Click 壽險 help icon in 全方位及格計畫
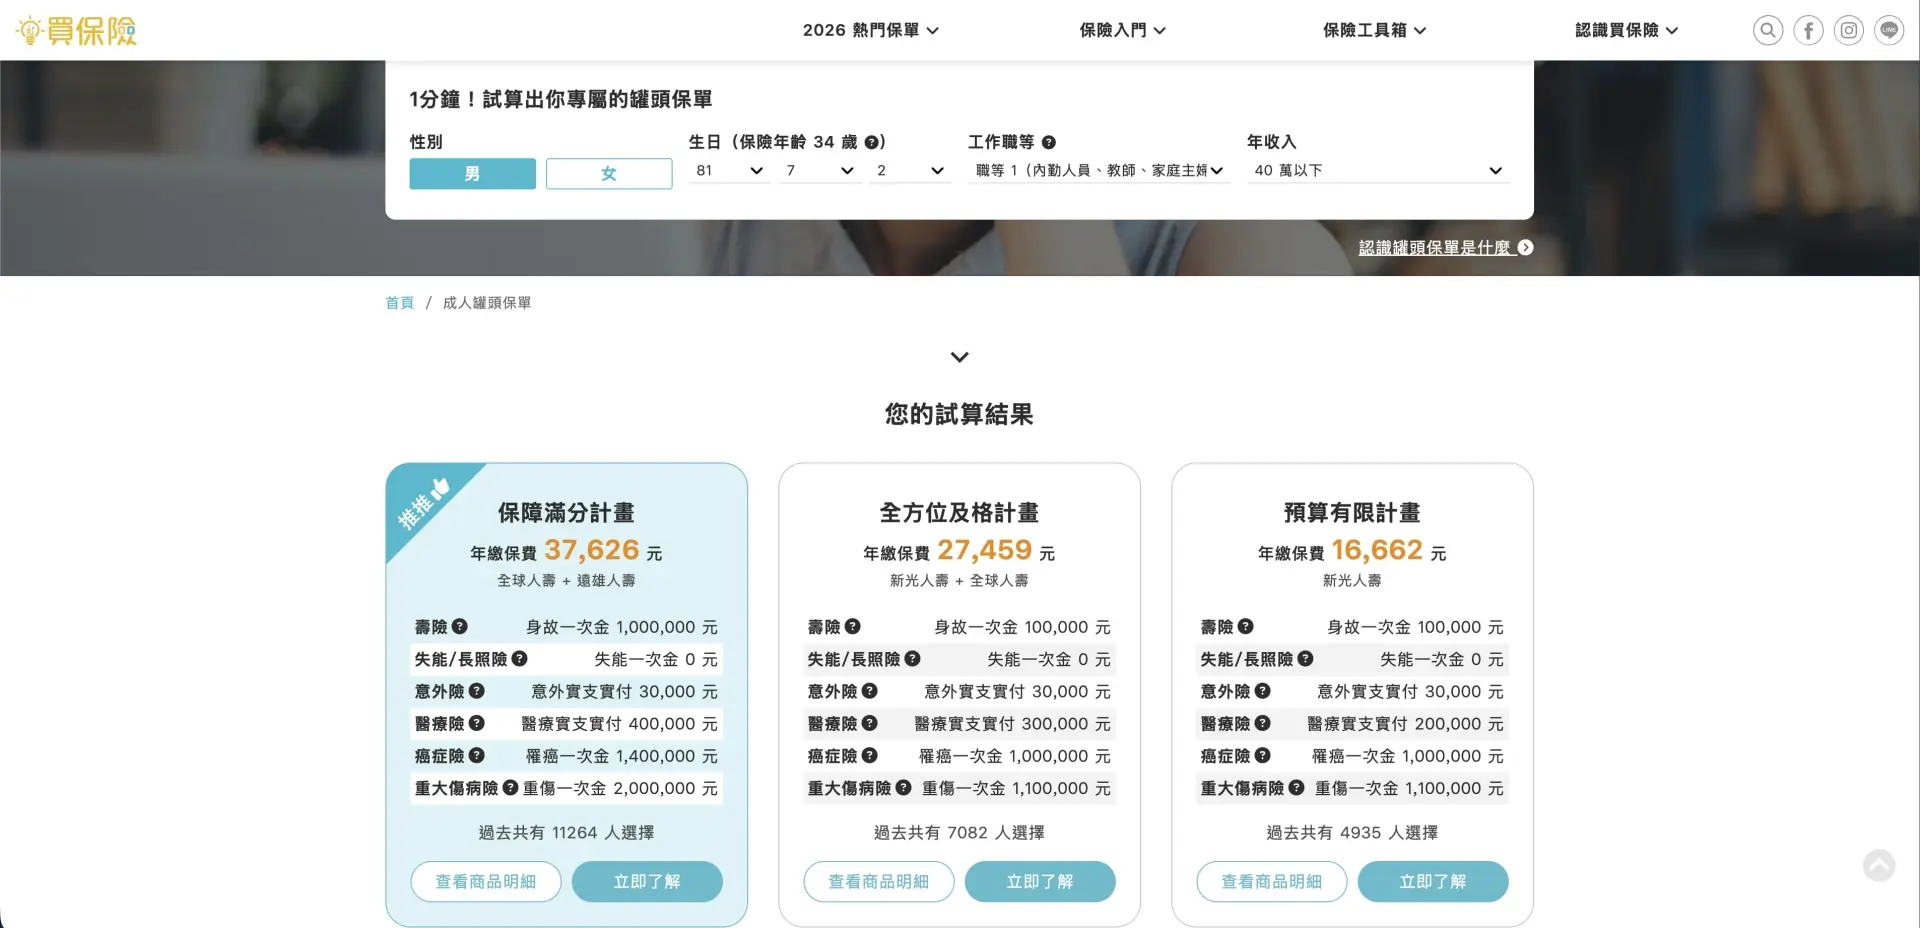This screenshot has width=1920, height=928. coord(853,626)
